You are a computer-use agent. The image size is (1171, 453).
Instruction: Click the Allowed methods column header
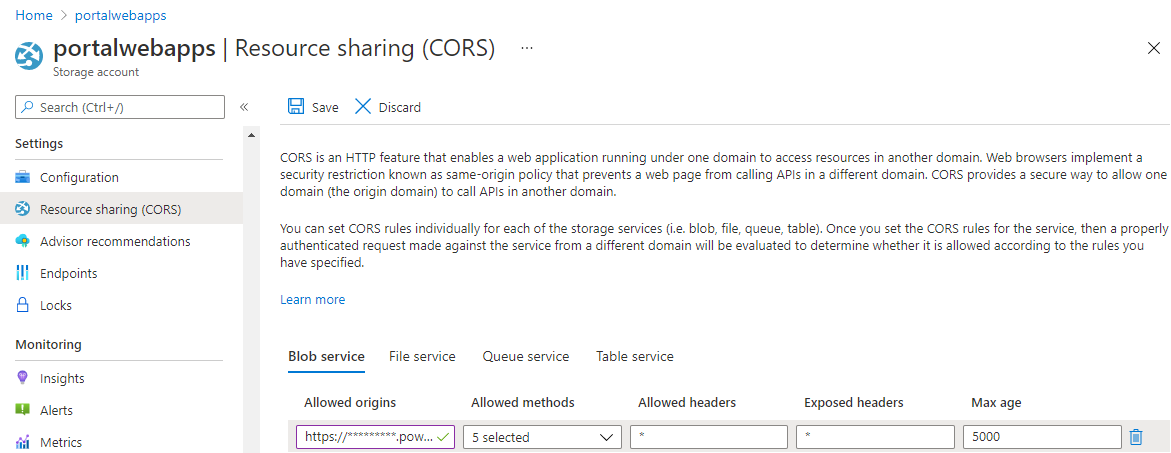[x=523, y=403]
